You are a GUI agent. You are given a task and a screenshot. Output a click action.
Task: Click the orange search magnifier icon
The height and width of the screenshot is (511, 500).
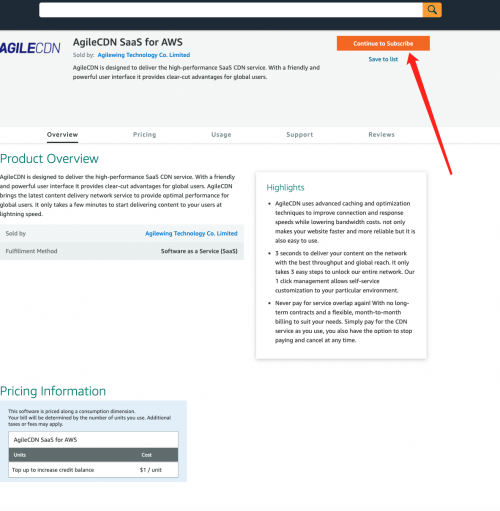(x=432, y=10)
